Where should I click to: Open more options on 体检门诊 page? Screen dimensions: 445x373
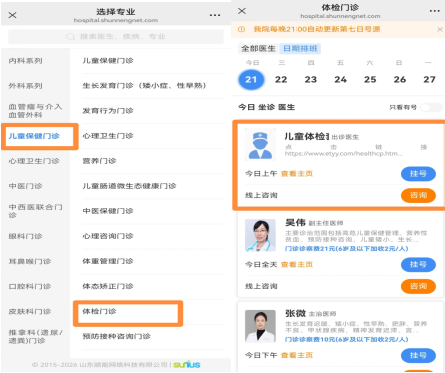(x=435, y=11)
